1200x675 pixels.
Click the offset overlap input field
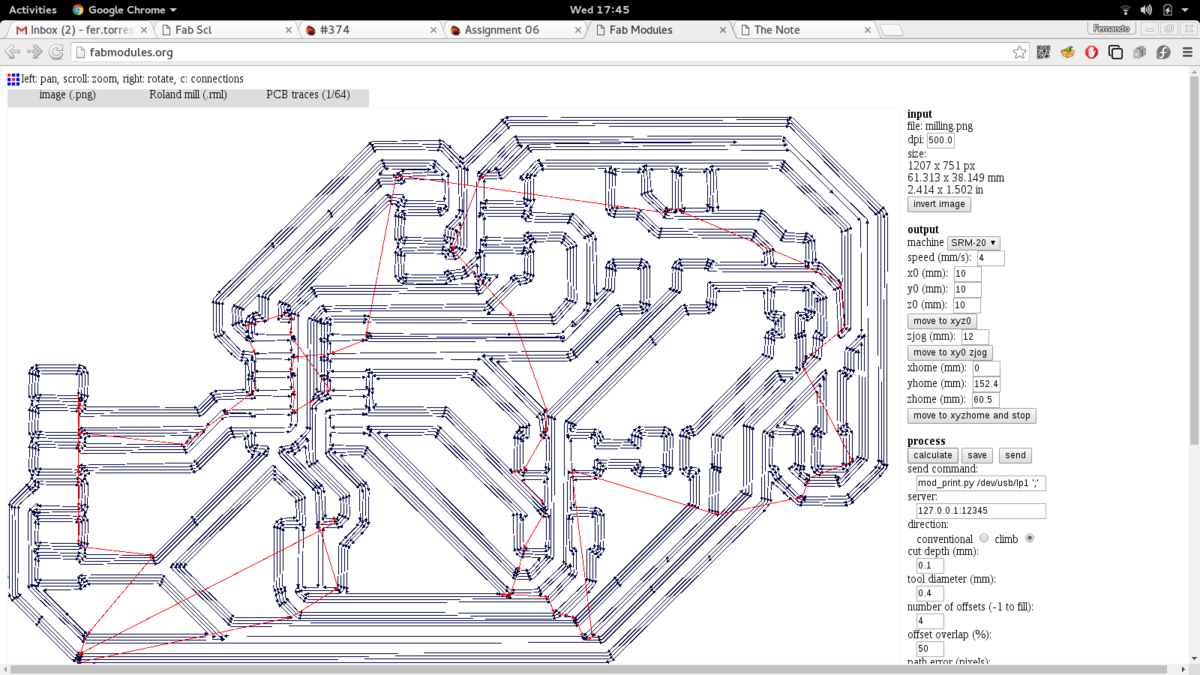[x=930, y=649]
